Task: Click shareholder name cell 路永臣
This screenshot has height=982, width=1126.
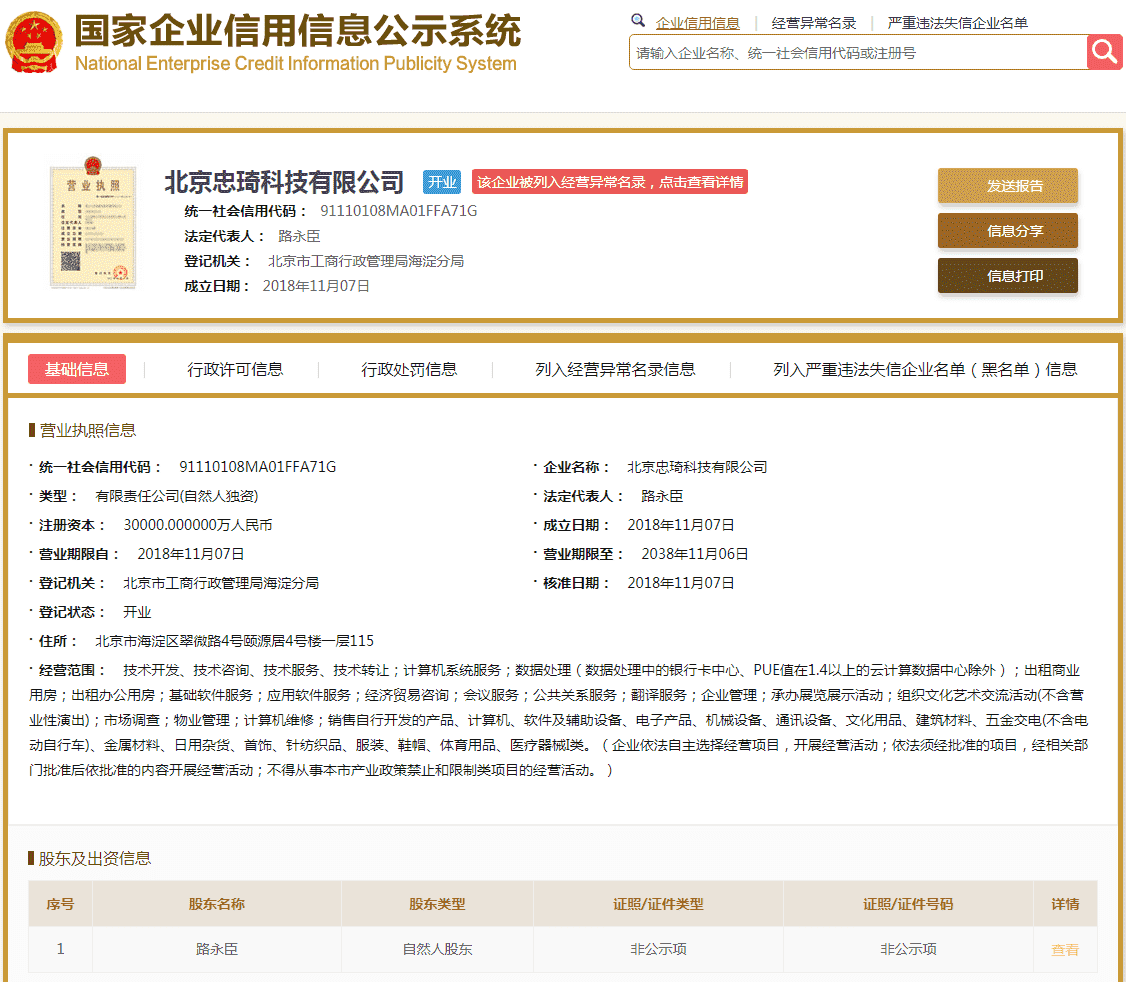Action: tap(217, 949)
